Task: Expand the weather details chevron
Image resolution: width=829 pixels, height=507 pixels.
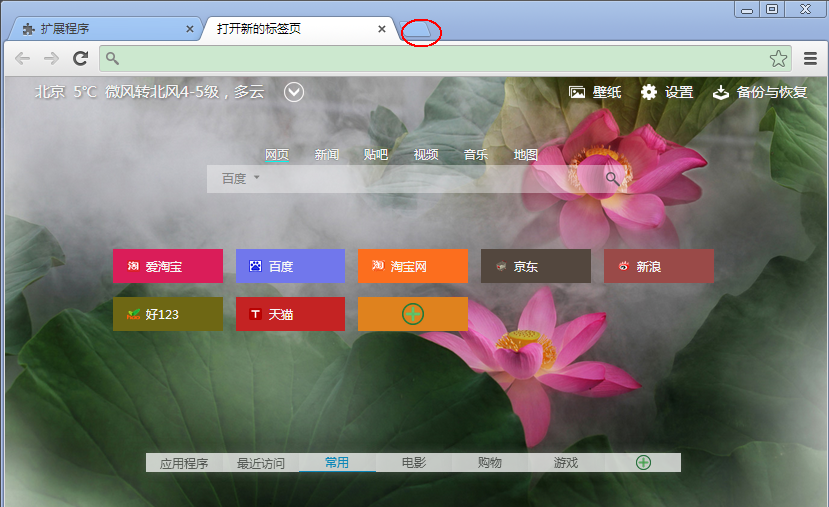Action: [x=293, y=92]
